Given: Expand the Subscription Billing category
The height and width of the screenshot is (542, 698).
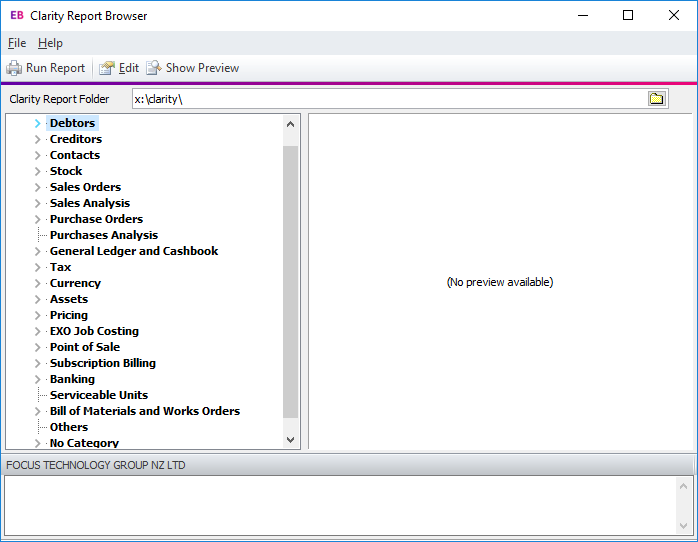Looking at the screenshot, I should point(38,364).
